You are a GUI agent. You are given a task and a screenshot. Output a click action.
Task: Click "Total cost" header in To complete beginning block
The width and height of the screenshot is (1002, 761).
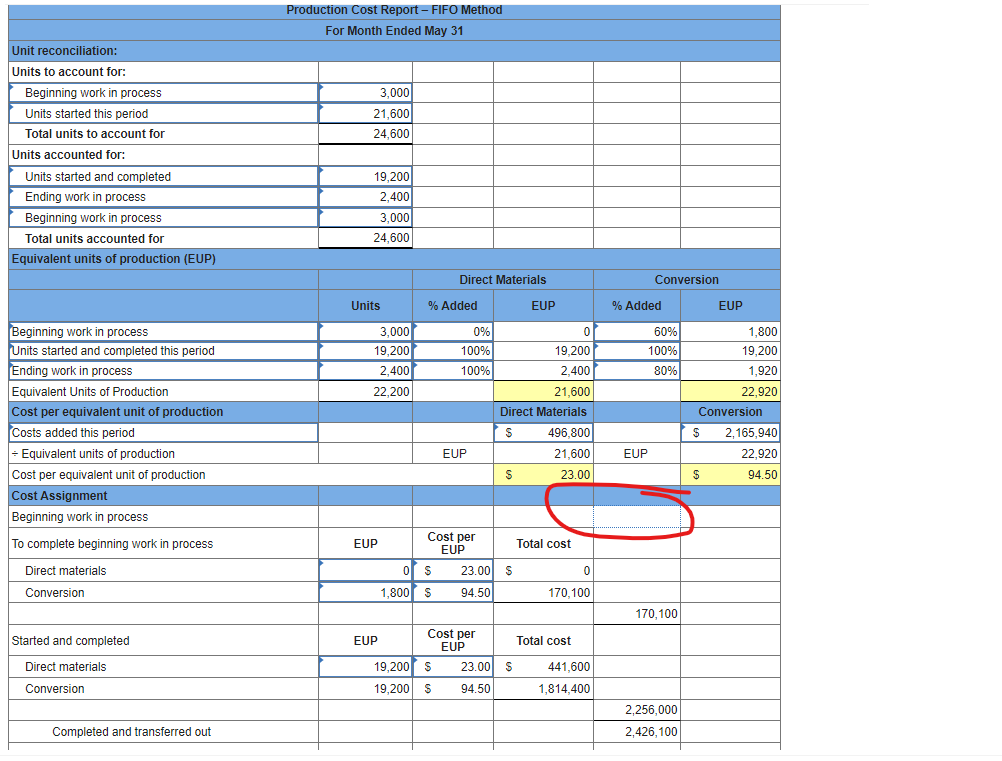tap(543, 544)
